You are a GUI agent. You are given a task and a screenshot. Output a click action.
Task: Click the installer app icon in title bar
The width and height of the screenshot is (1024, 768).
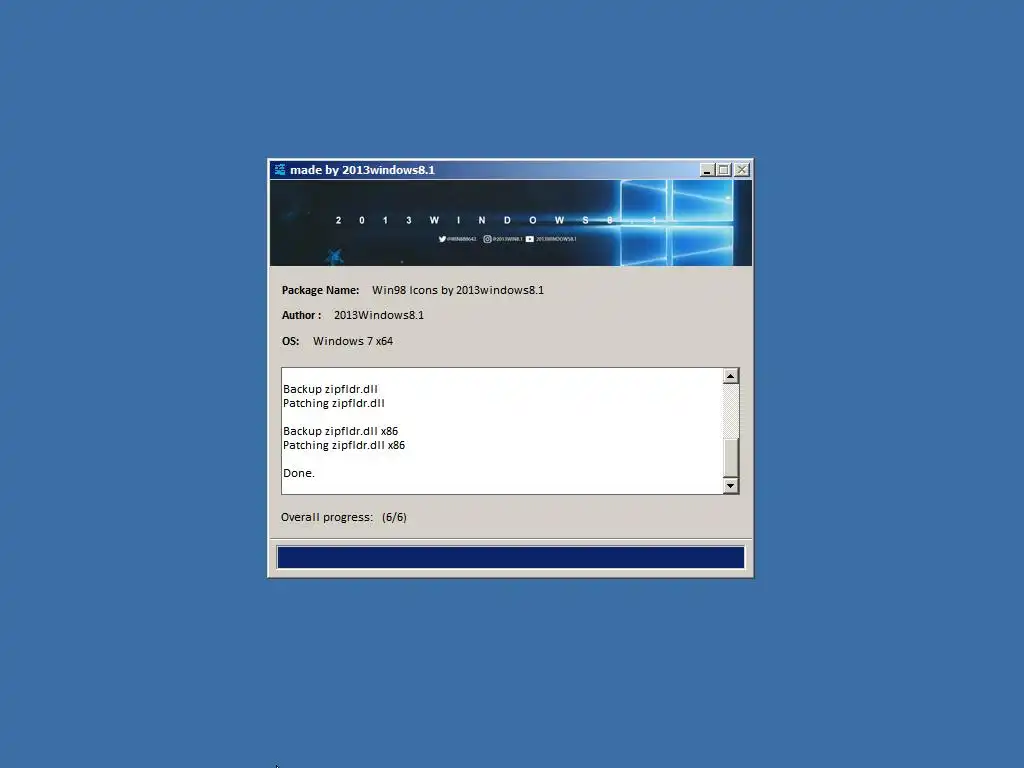point(280,170)
